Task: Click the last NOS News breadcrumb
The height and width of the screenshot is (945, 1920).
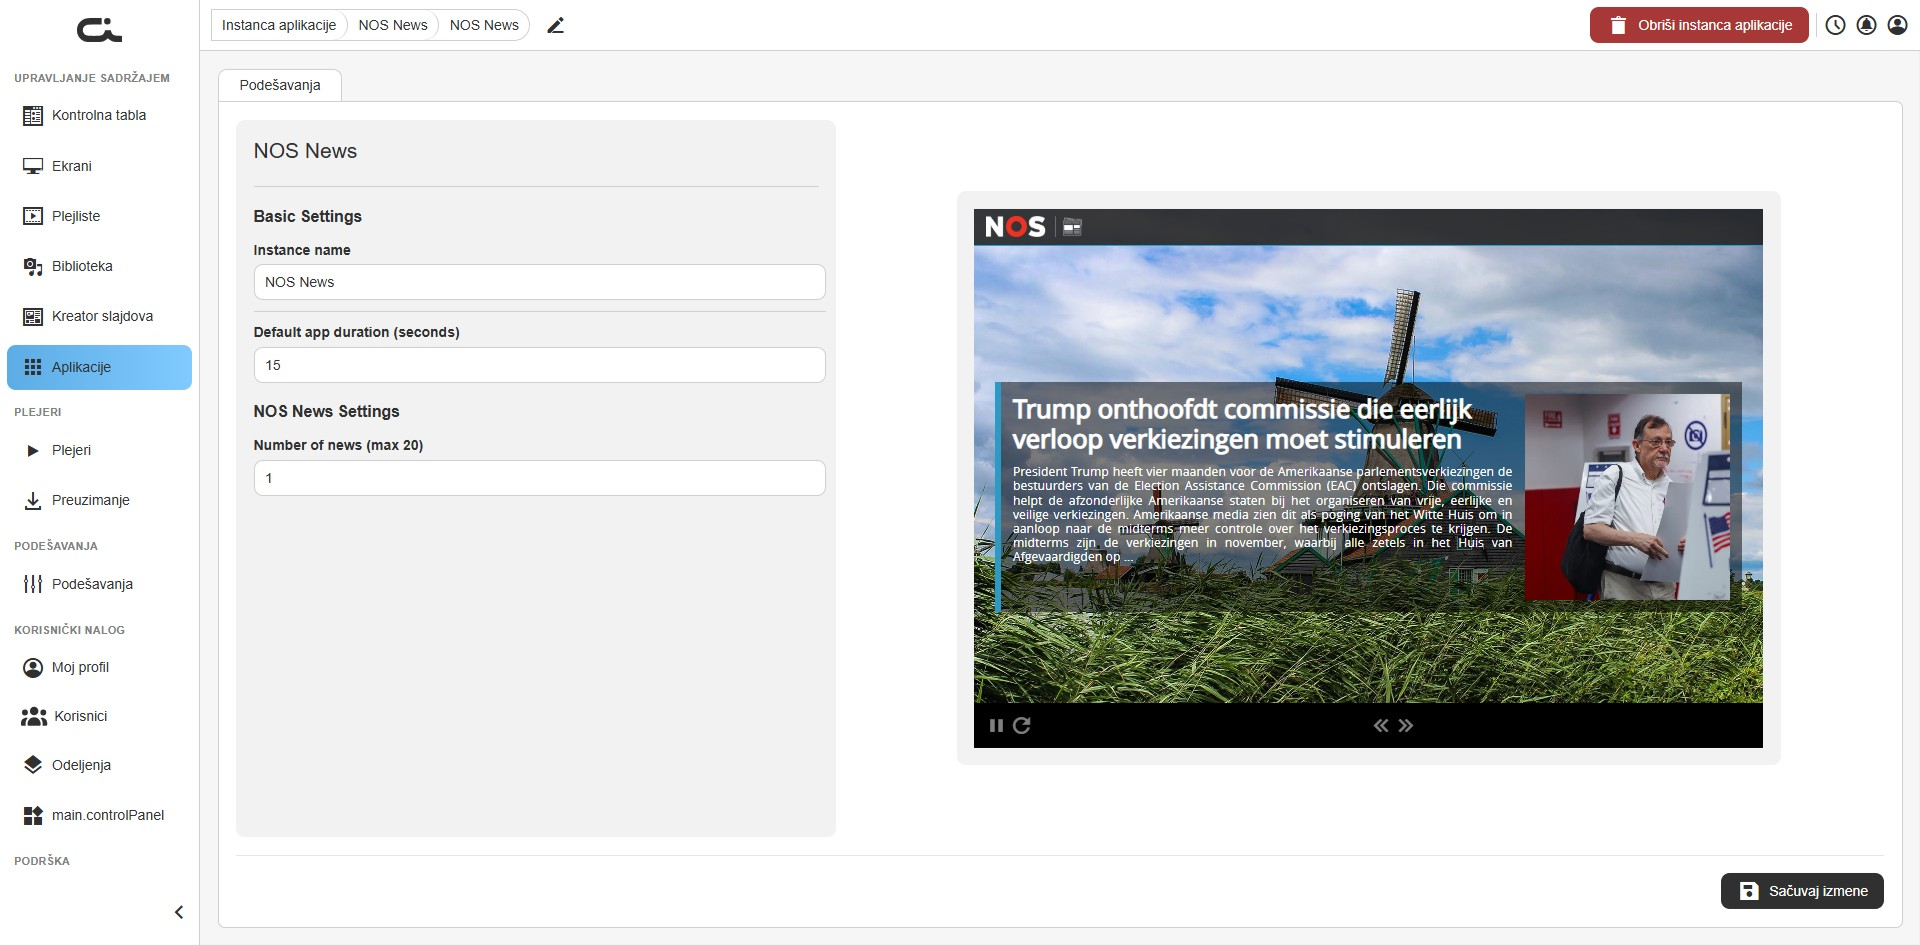Action: point(484,25)
